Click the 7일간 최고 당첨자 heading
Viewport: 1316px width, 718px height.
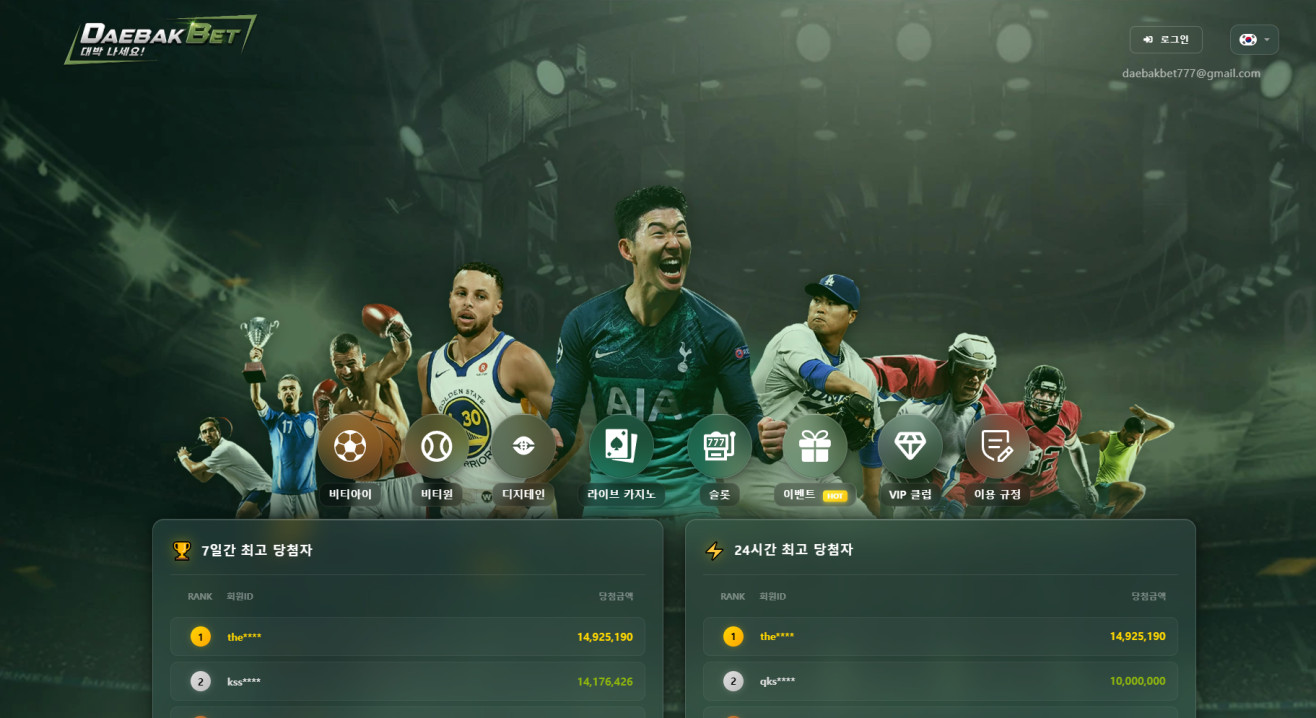click(257, 550)
